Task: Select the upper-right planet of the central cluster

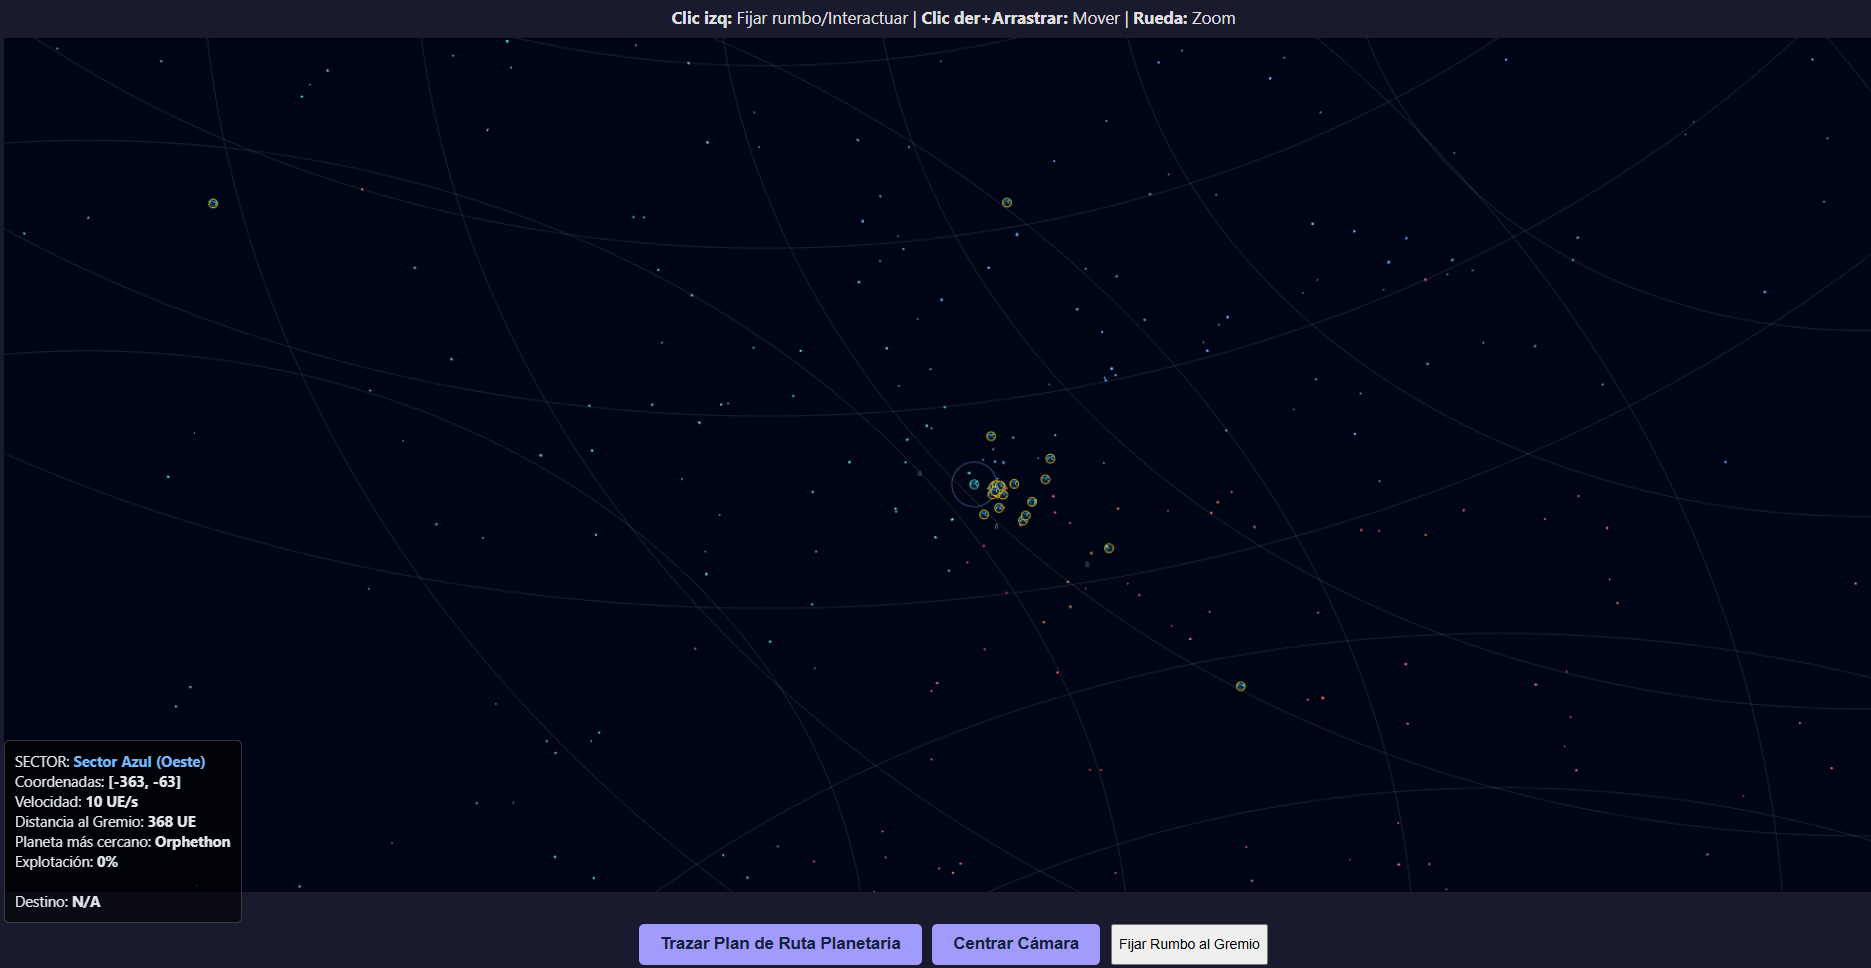Action: [x=1050, y=459]
